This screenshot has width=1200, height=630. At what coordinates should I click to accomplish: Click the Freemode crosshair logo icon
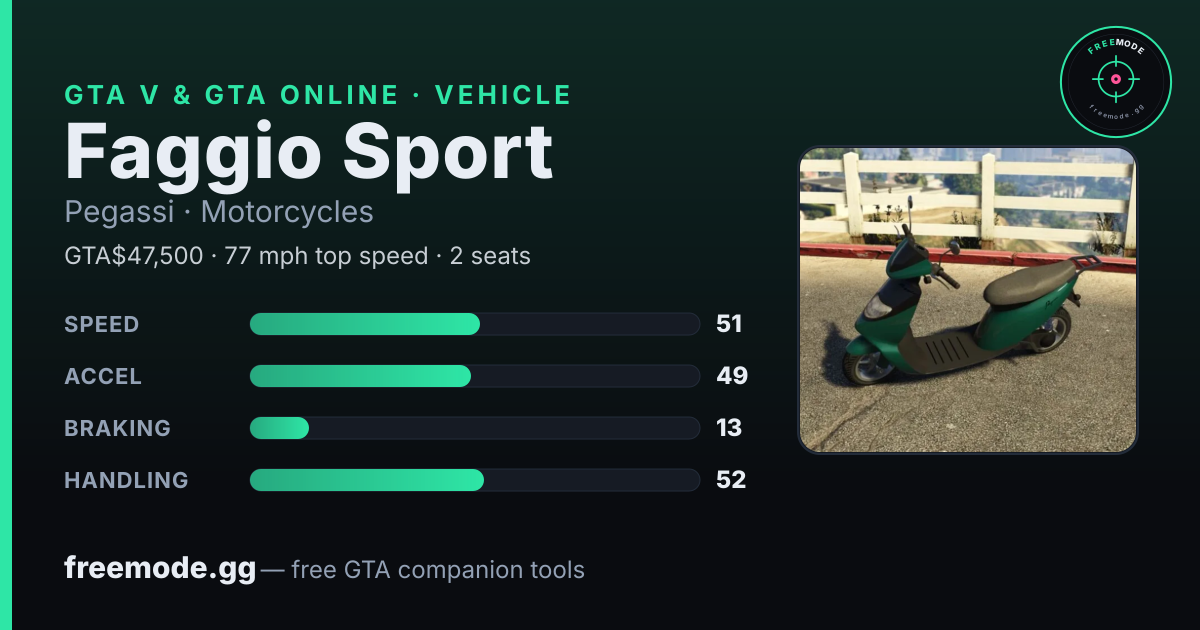point(1115,81)
